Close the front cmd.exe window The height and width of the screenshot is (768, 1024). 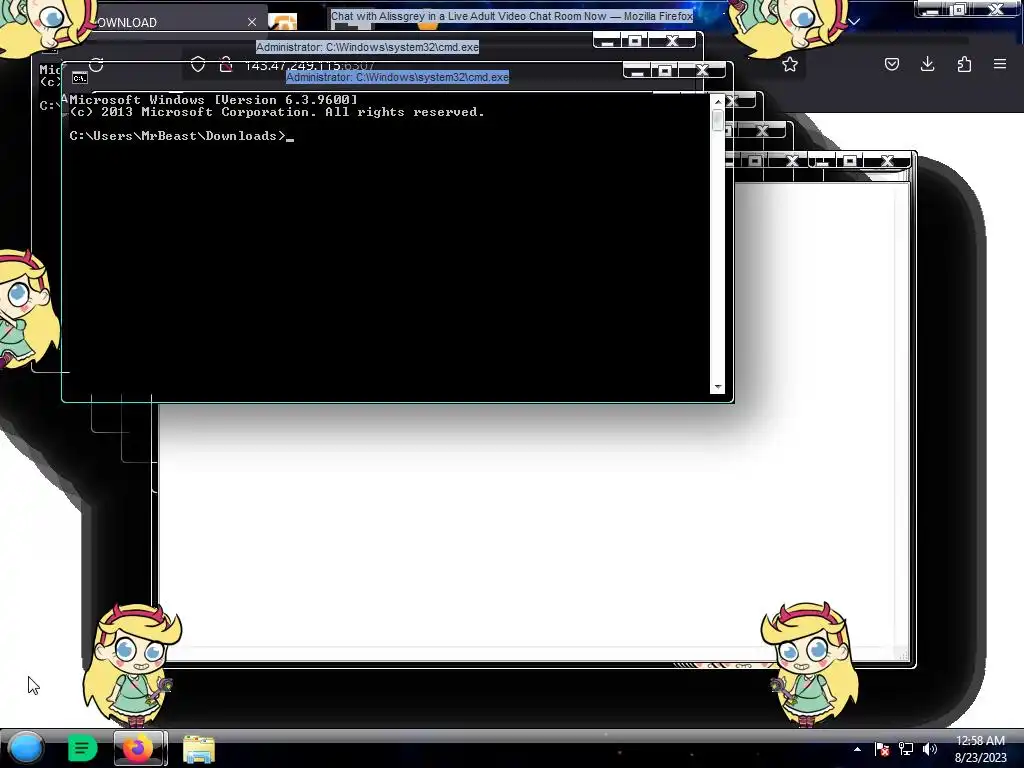point(702,71)
